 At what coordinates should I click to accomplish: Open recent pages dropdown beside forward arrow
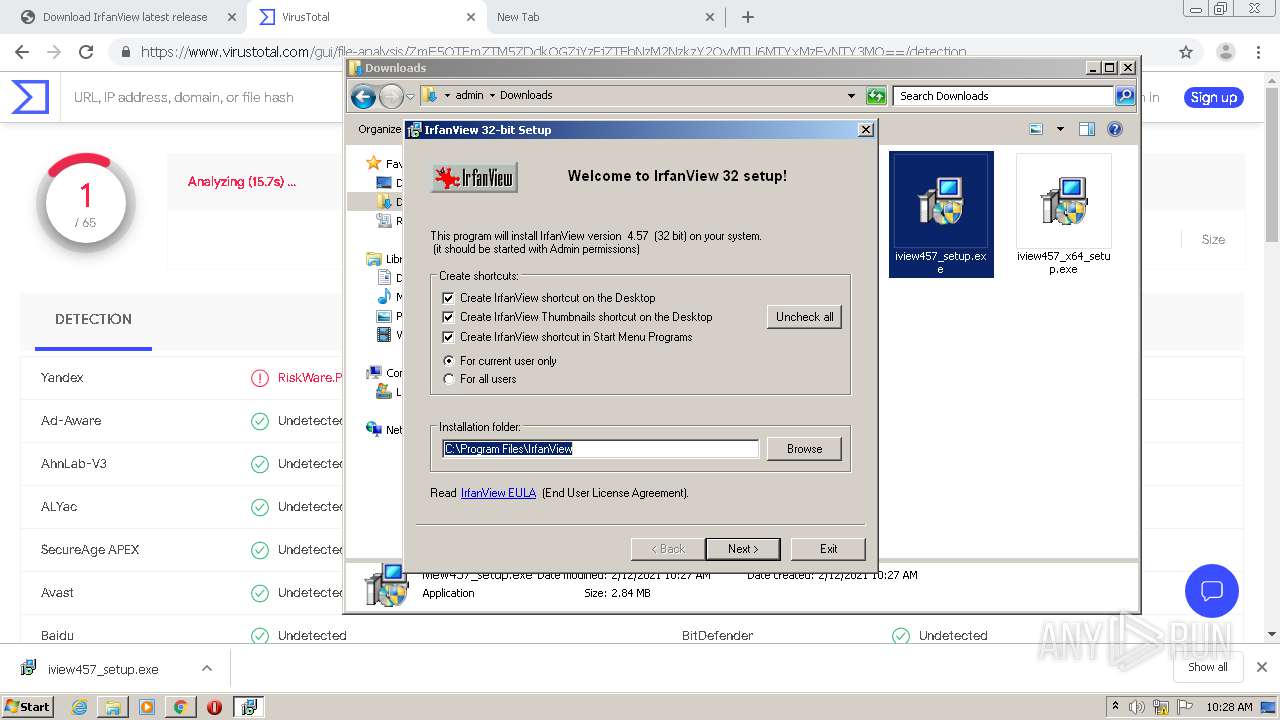point(410,97)
